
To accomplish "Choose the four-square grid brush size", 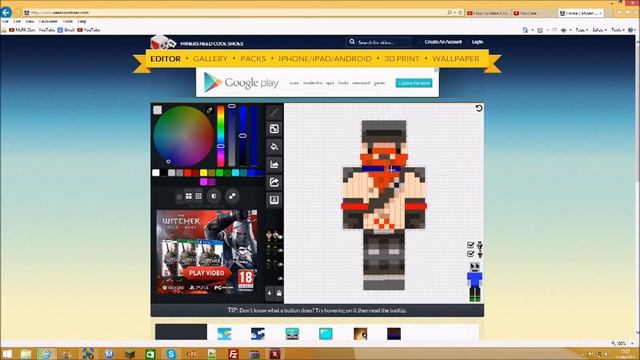I will pos(189,196).
